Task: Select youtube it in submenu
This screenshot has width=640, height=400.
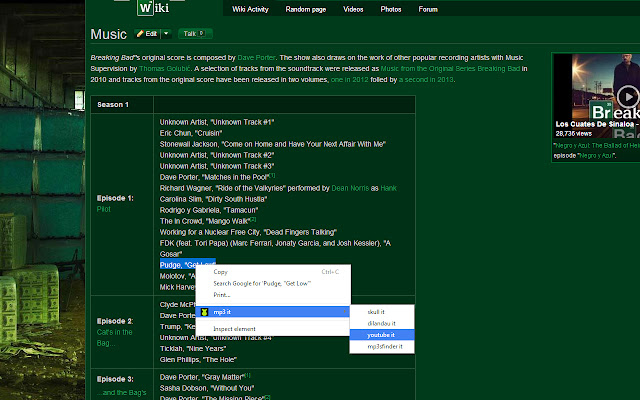Action: click(x=382, y=335)
